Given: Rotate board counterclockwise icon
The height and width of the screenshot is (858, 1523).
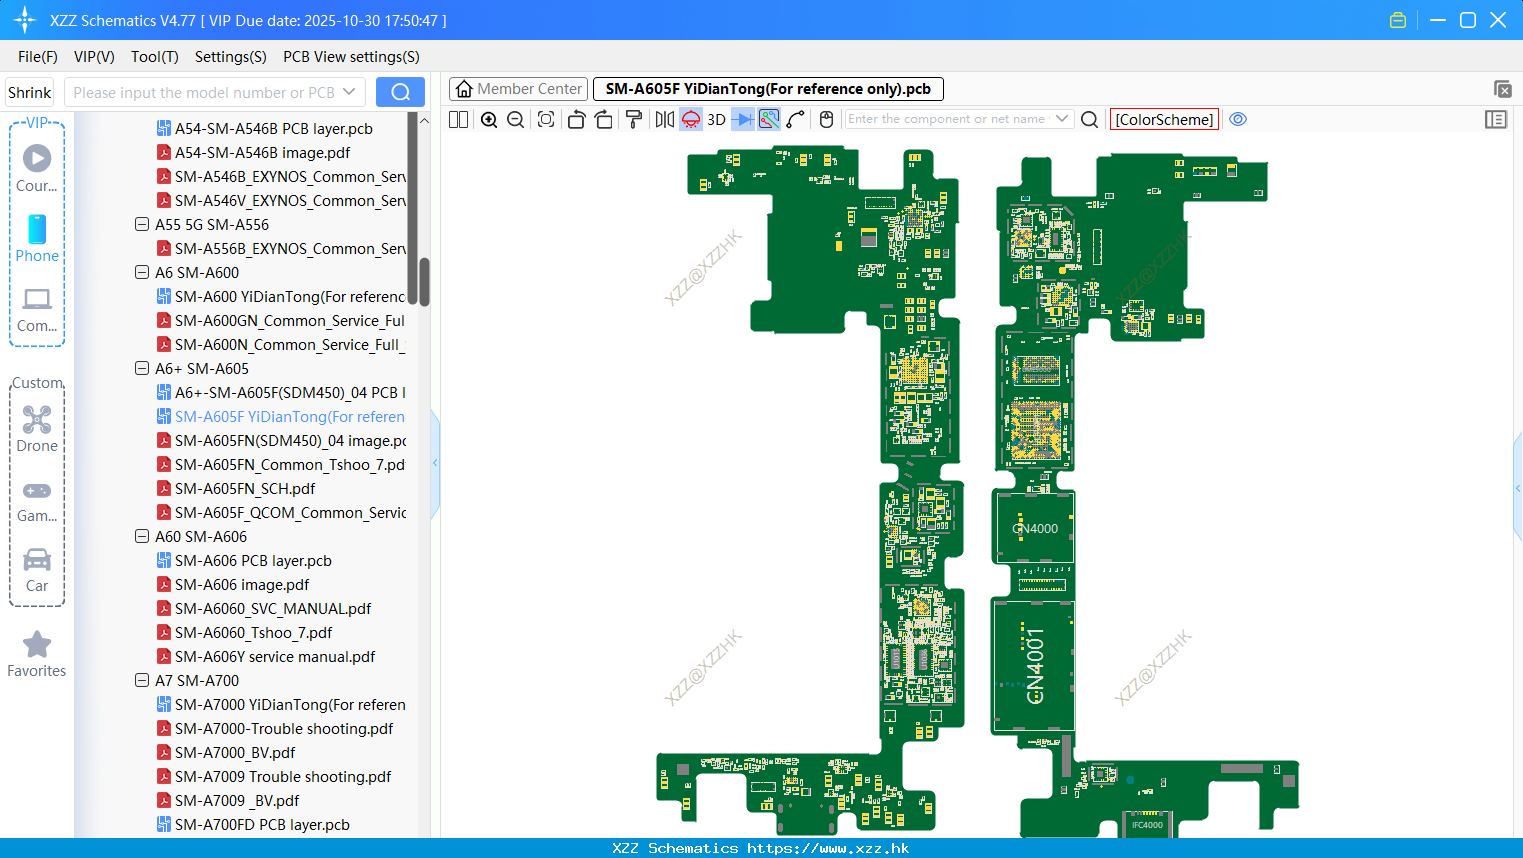Looking at the screenshot, I should pyautogui.click(x=576, y=119).
